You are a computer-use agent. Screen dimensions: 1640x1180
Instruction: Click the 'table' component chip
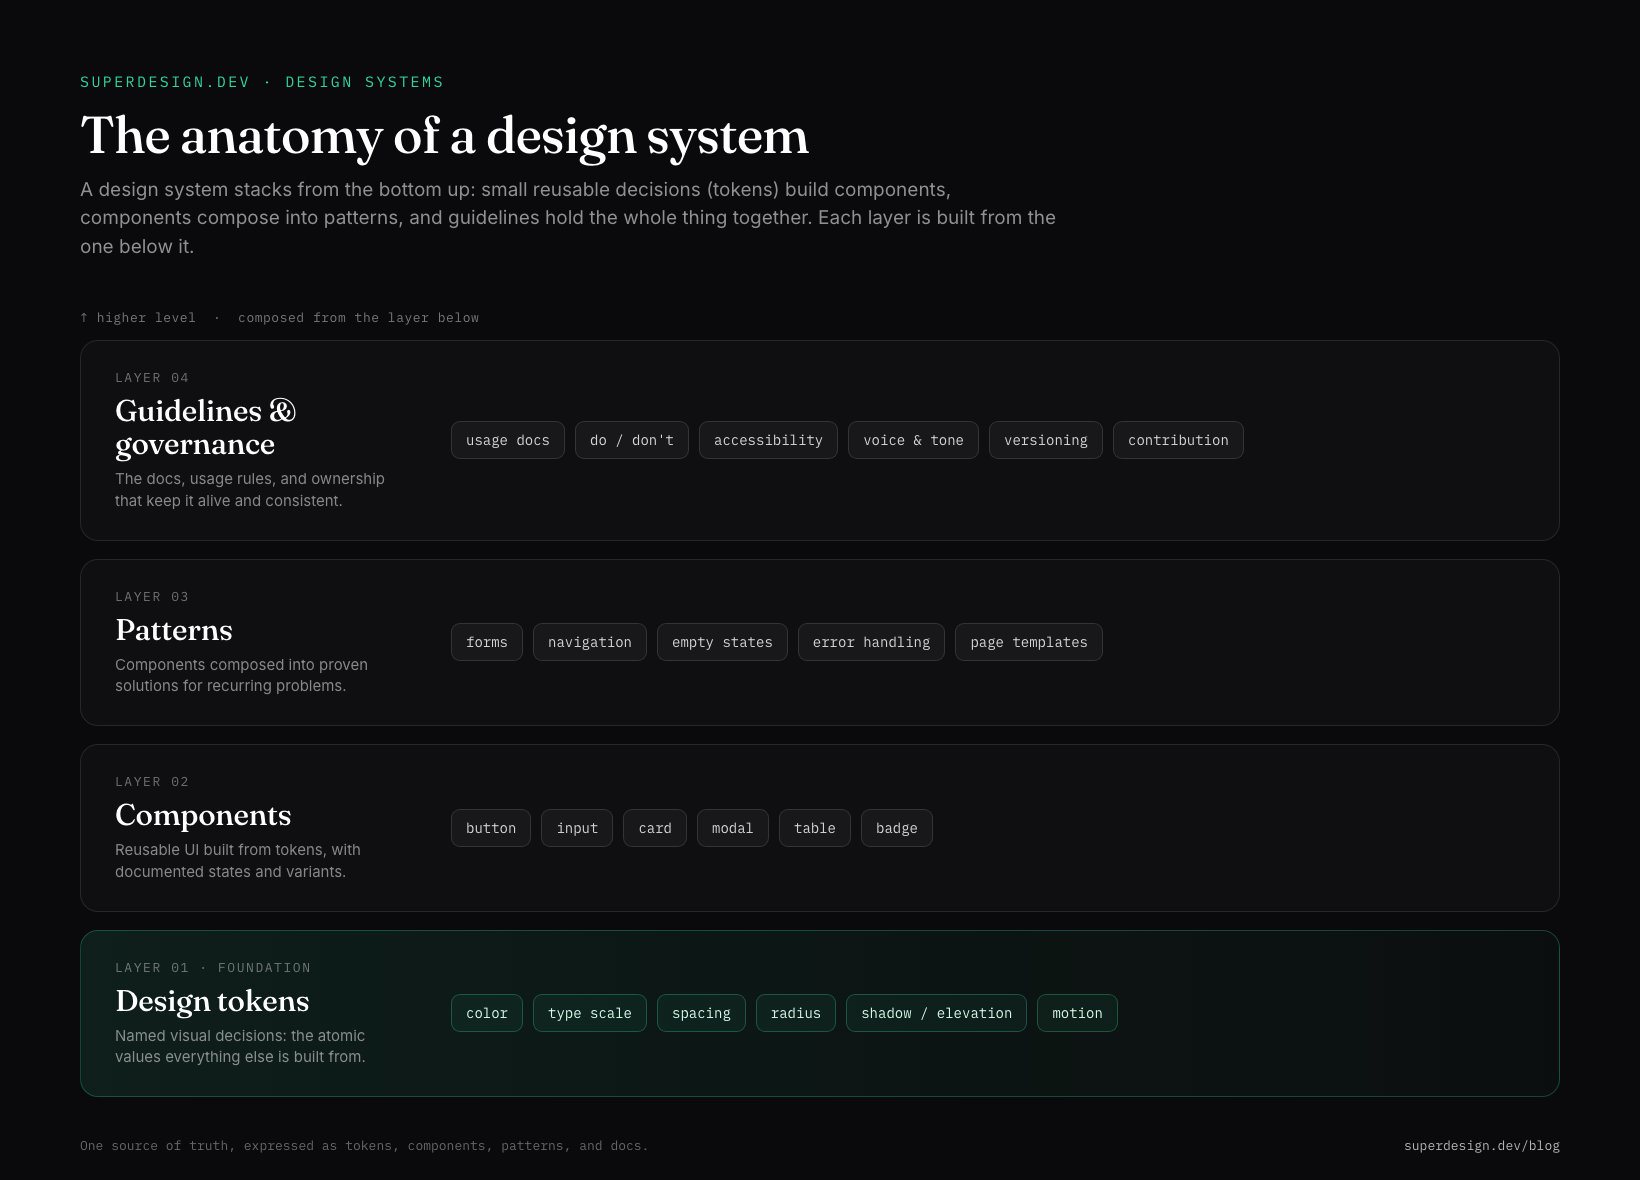[x=815, y=828]
